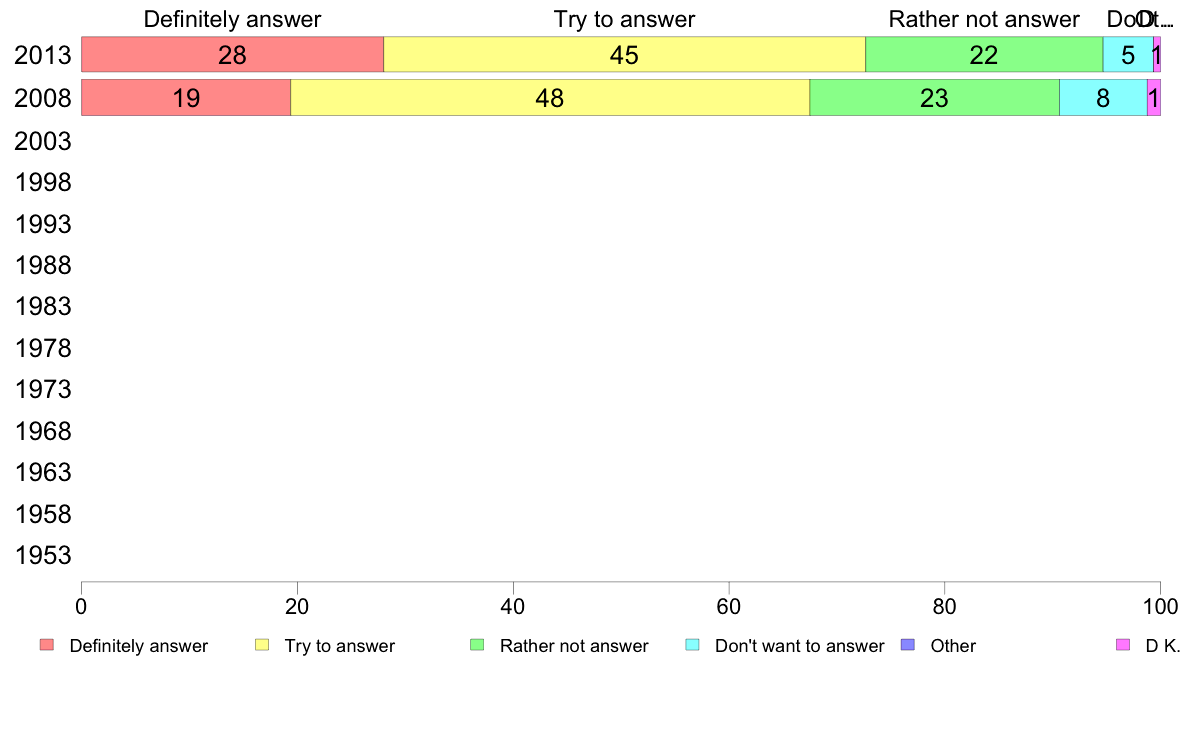Click the Try to answer column header
The image size is (1188, 736).
click(624, 19)
